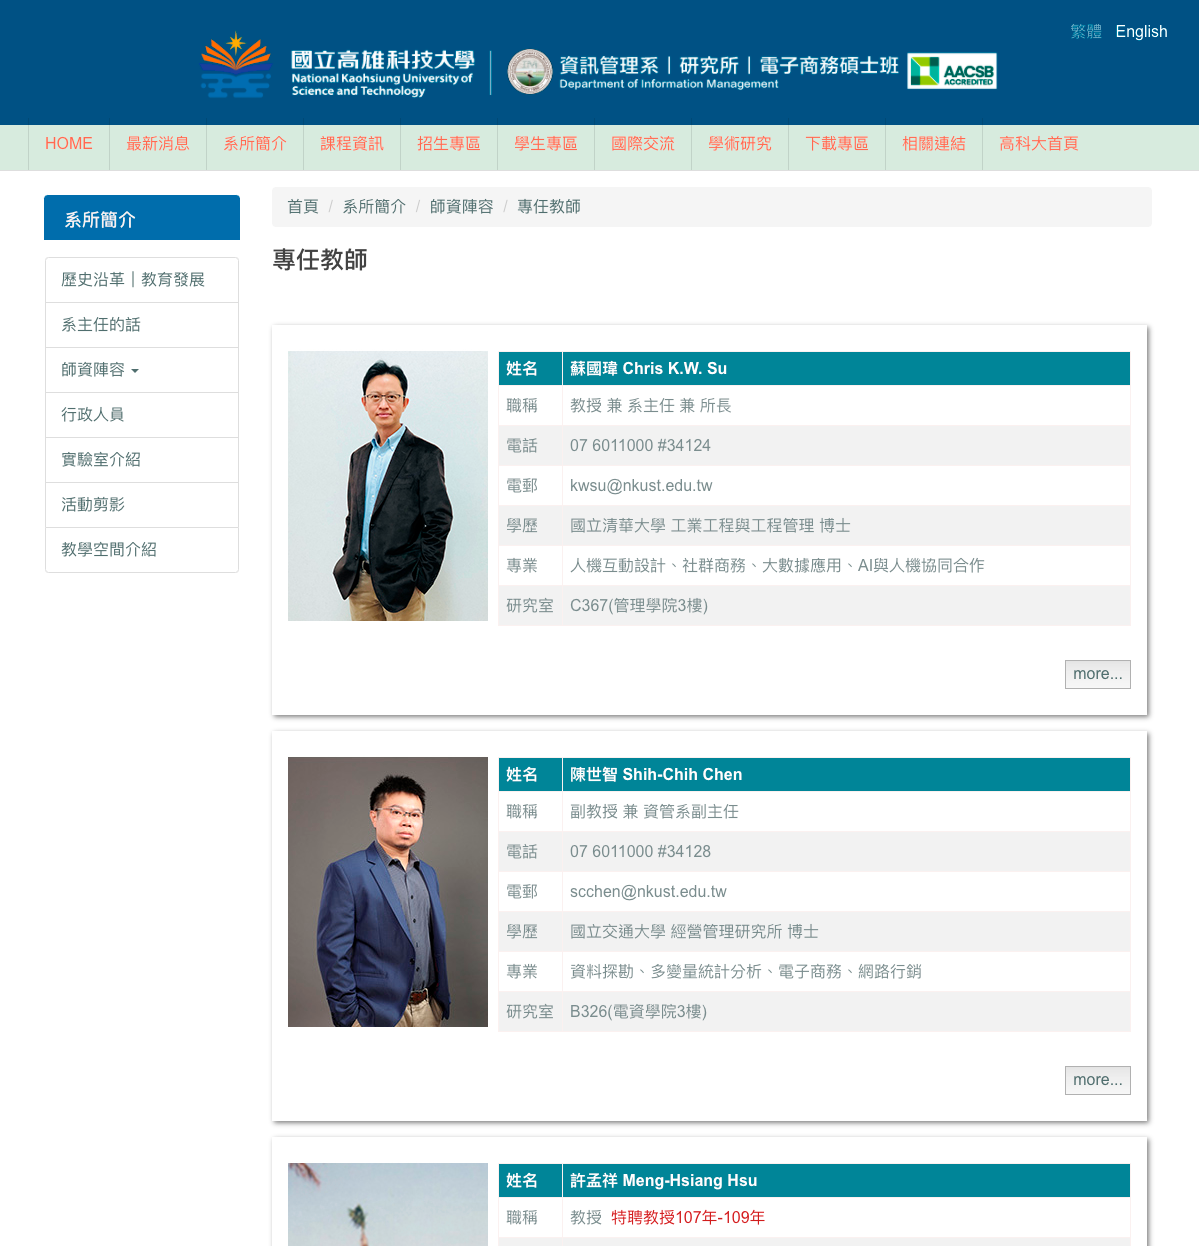Click 國立交通大學 經營管理研究所 博士
Image resolution: width=1199 pixels, height=1246 pixels.
(694, 932)
